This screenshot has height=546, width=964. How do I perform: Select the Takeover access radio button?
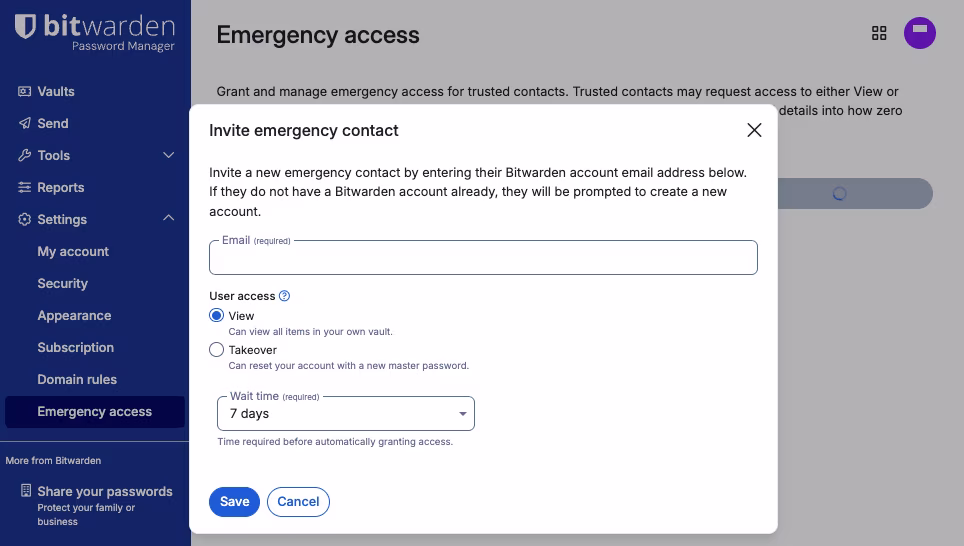(217, 350)
